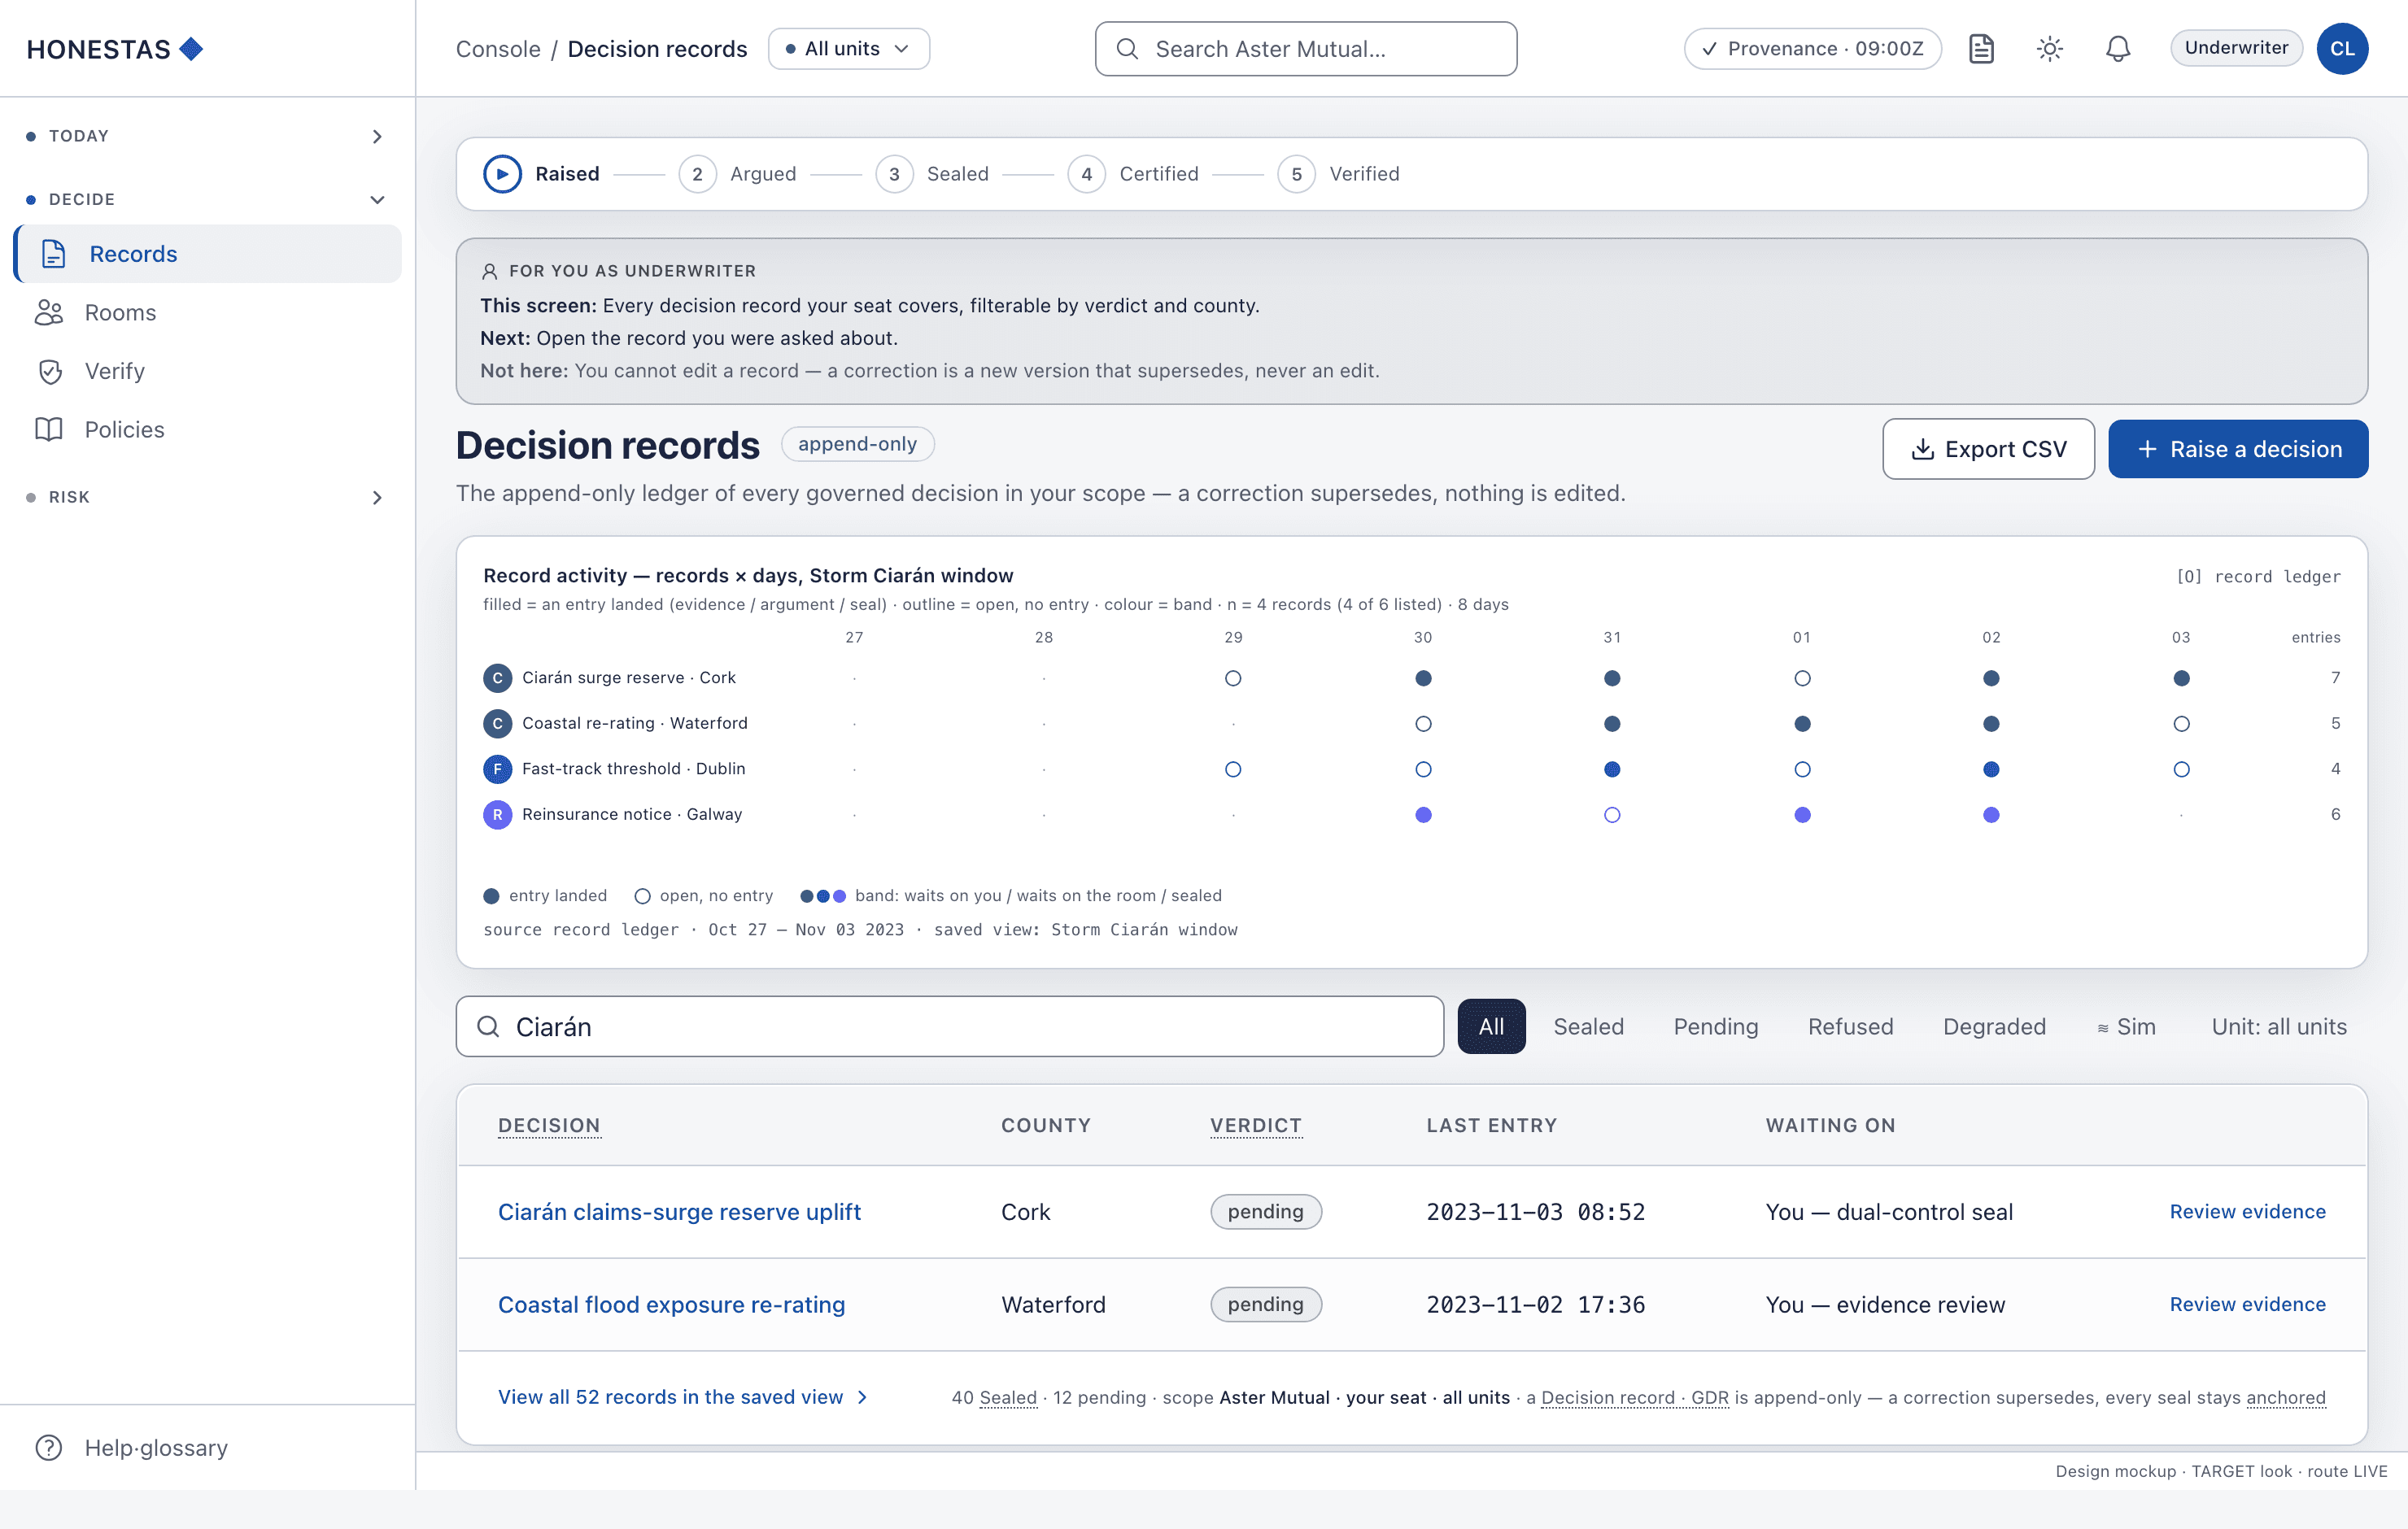Click the 2023-11-03 08:52 last entry cell
This screenshot has height=1529, width=2408.
point(1535,1212)
